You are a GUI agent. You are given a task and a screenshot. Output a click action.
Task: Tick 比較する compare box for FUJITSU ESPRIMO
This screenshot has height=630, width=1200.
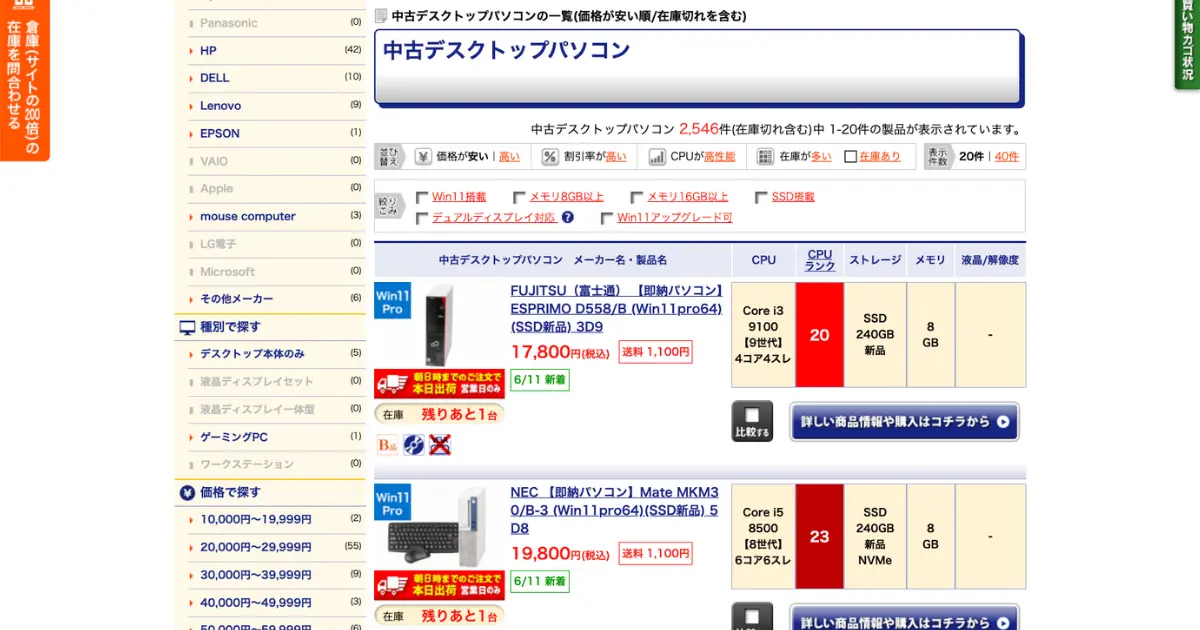(752, 414)
